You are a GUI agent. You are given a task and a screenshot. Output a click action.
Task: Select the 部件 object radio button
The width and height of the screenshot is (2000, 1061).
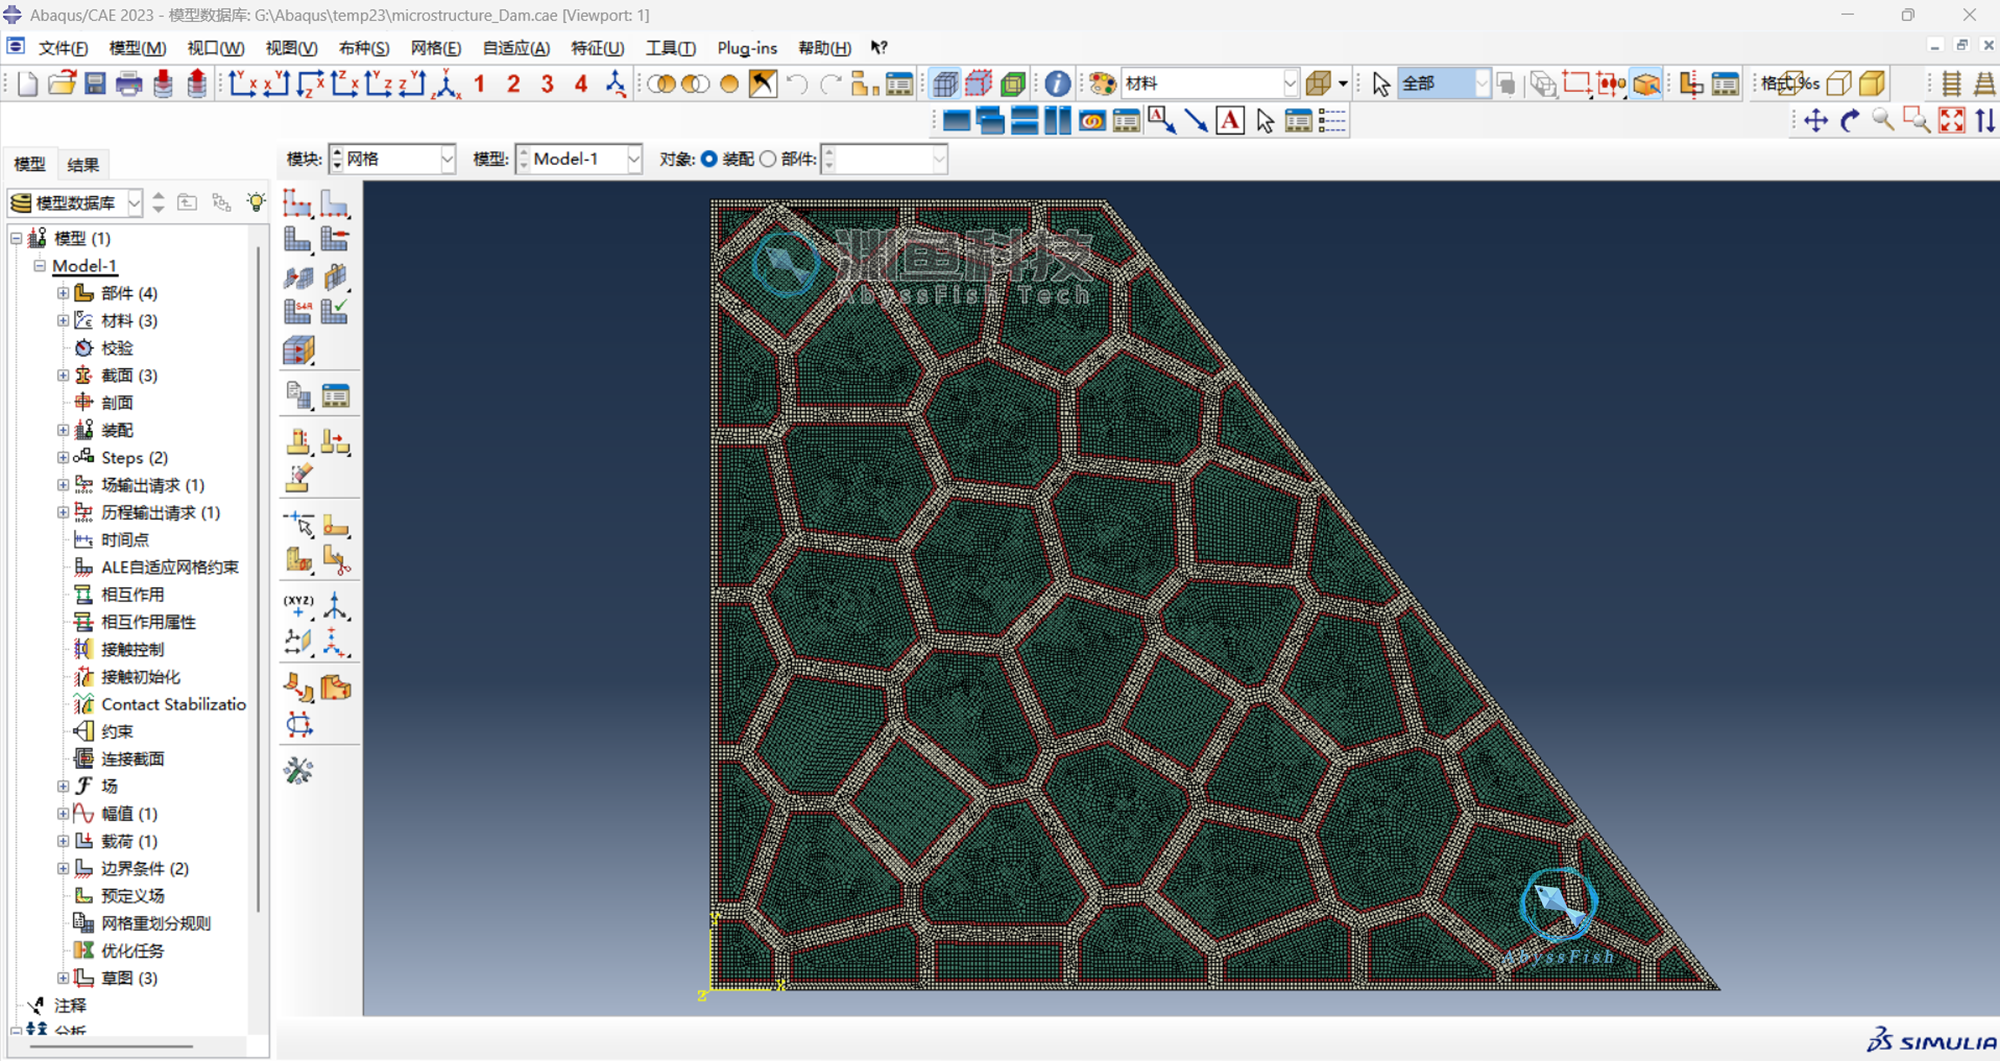768,159
